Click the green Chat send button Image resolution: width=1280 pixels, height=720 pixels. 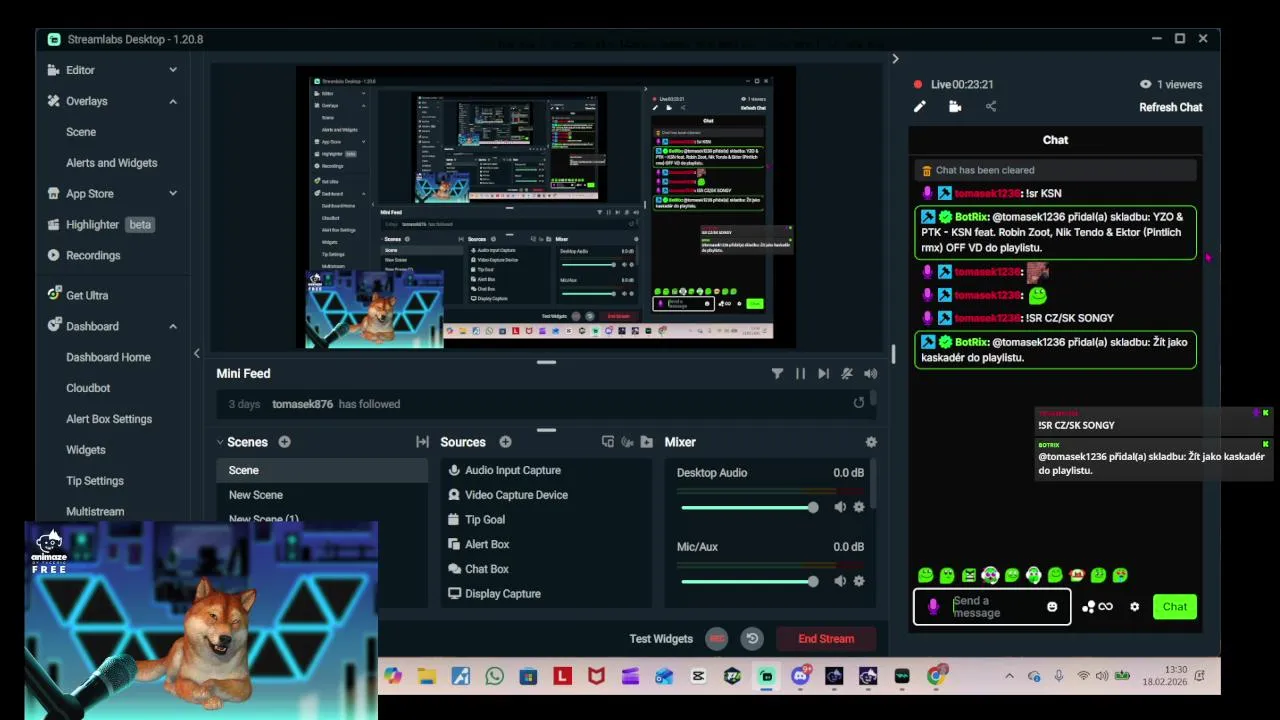1175,607
